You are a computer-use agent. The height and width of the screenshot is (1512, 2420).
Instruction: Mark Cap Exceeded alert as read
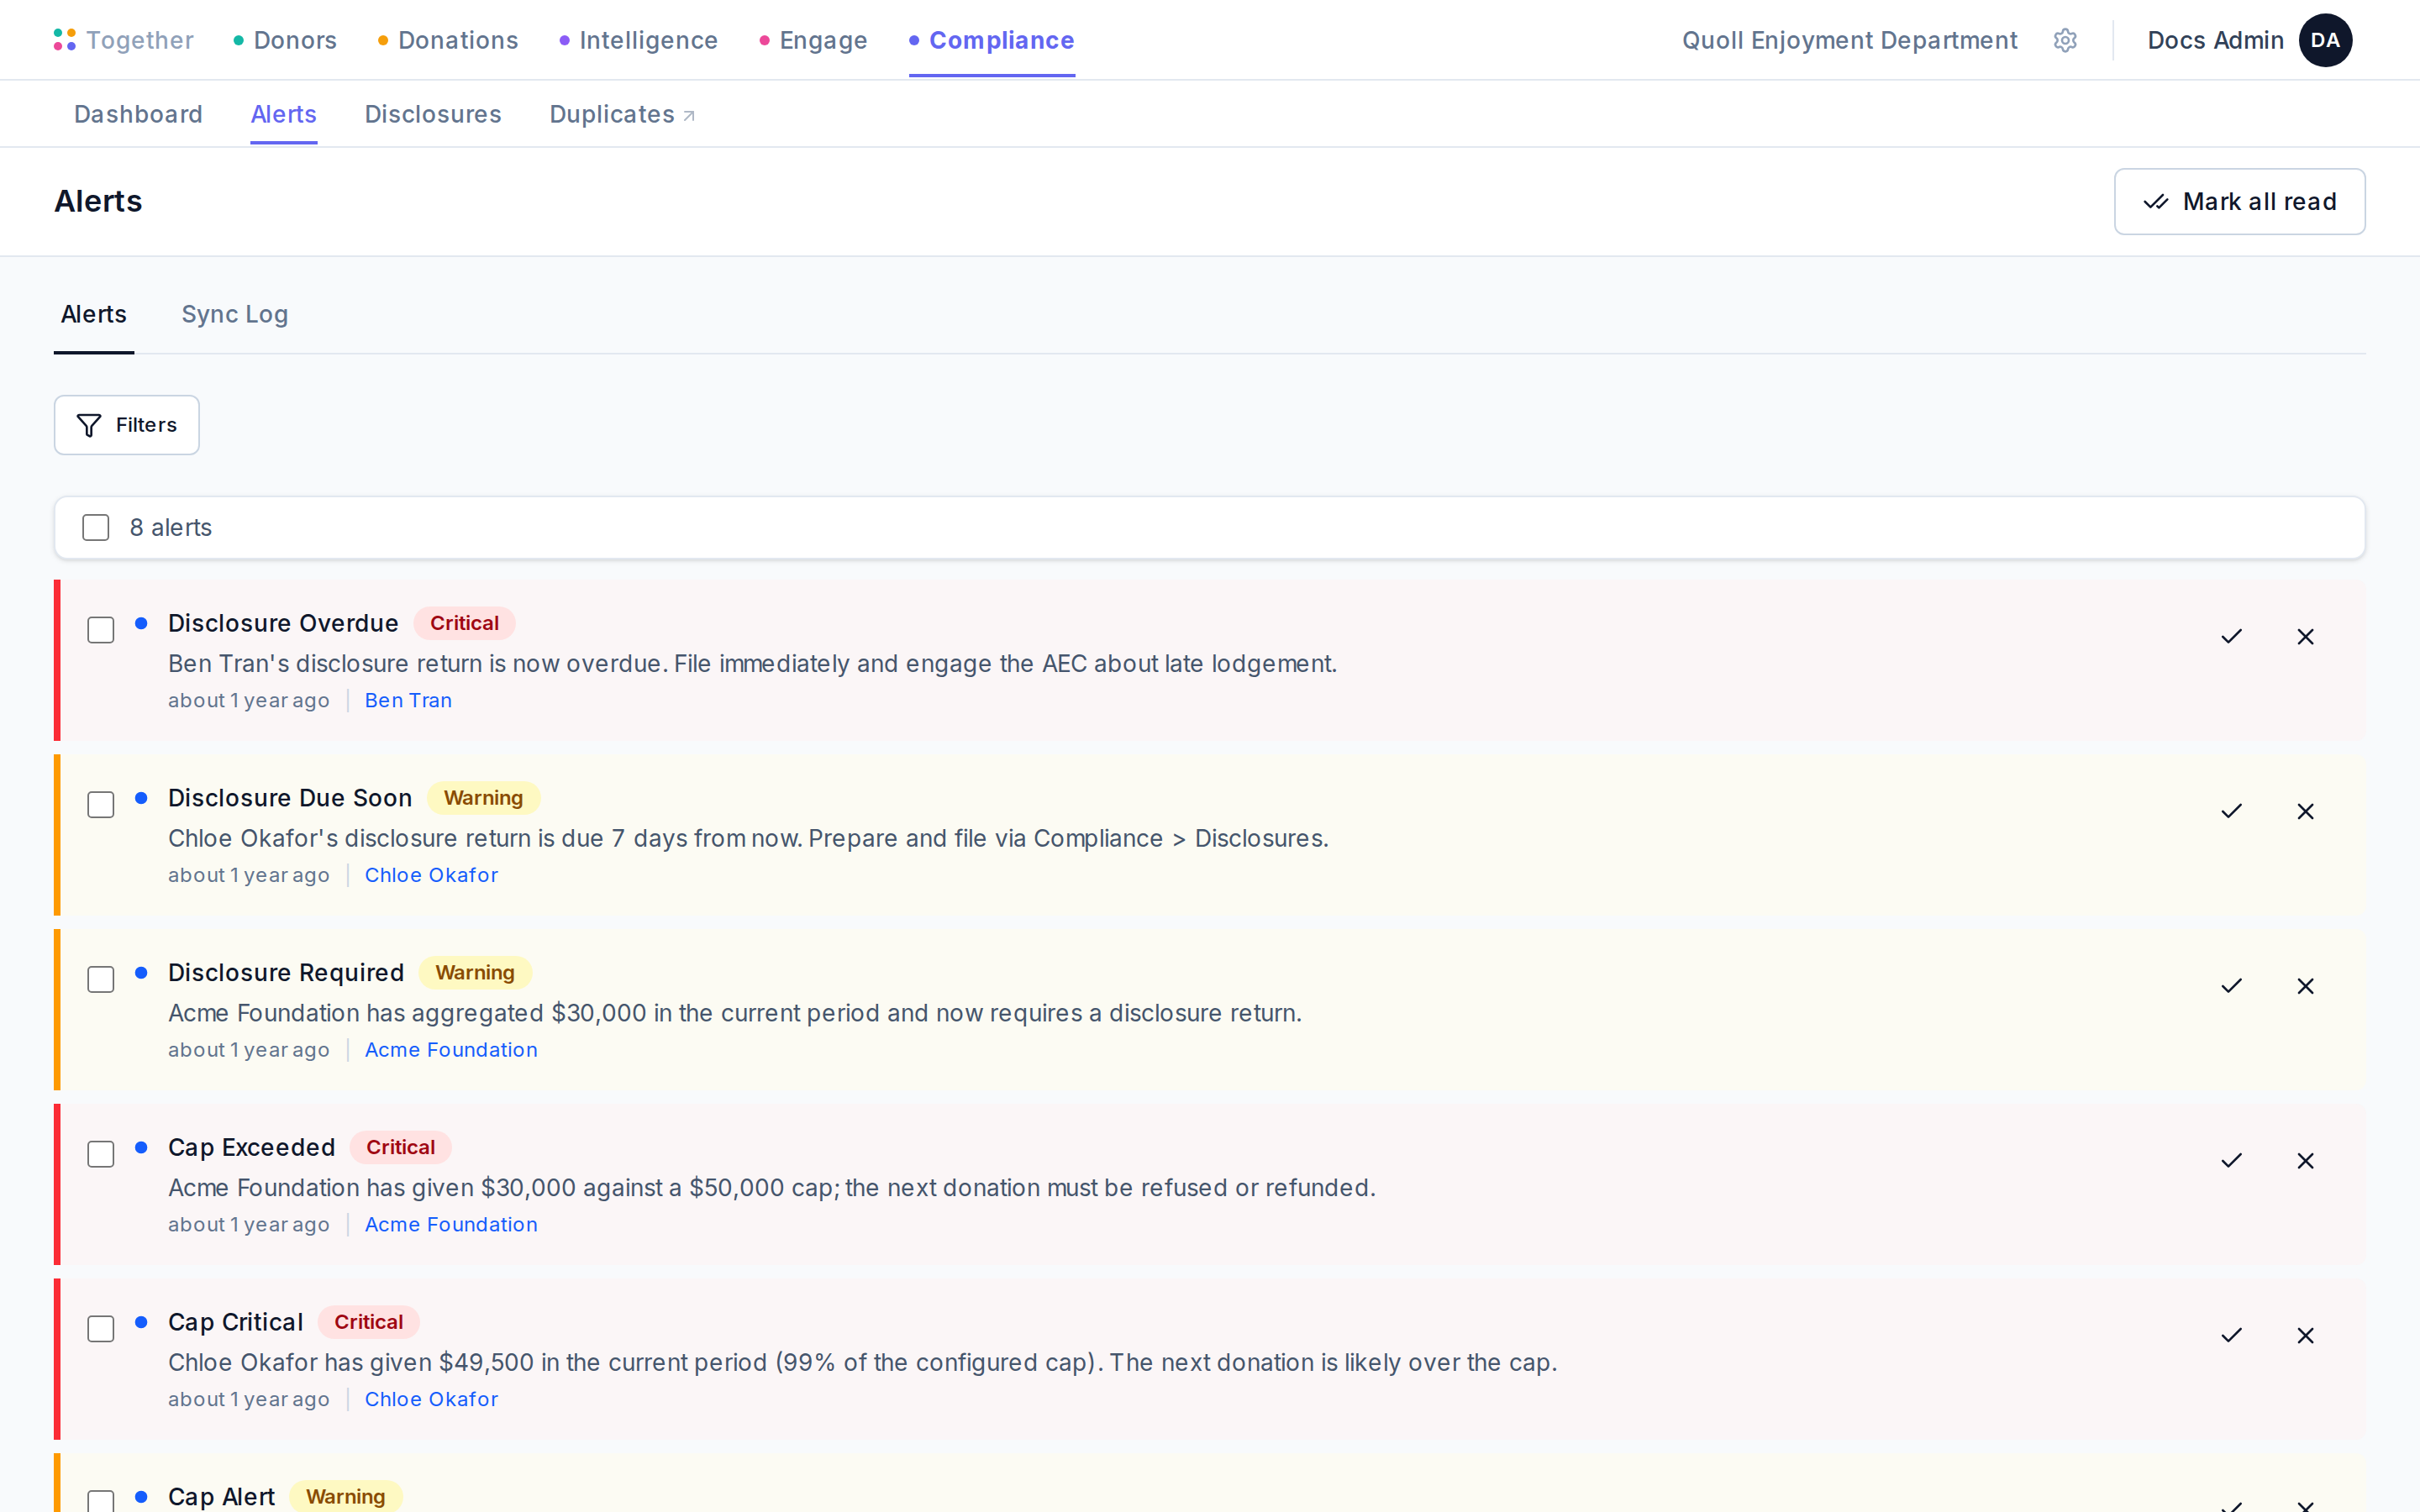click(x=2231, y=1161)
